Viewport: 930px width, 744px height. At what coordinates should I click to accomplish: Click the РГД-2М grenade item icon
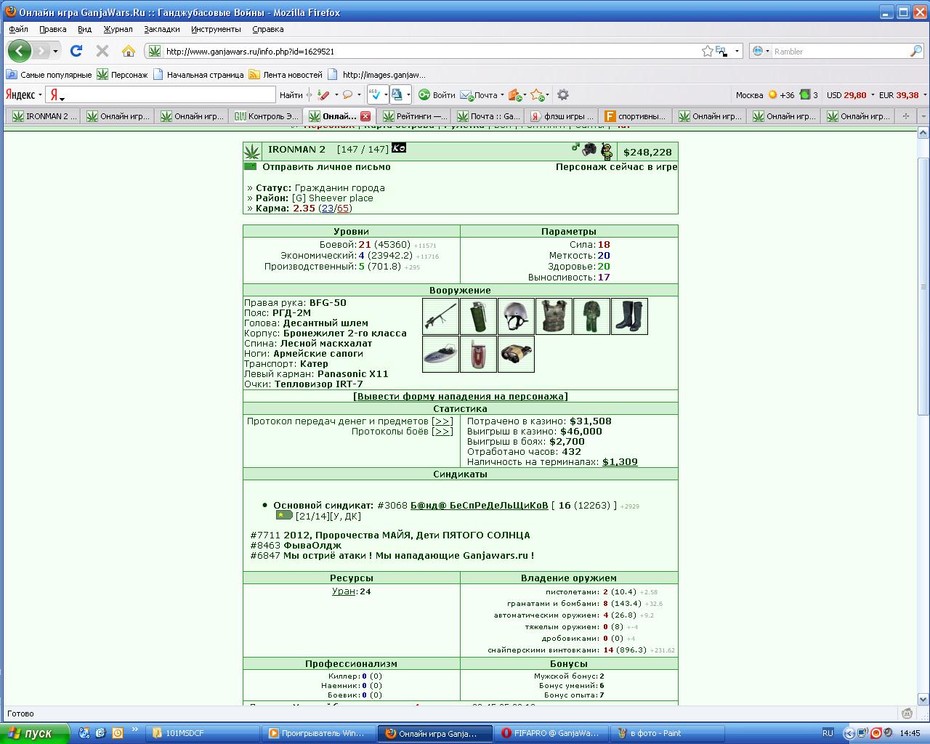479,316
